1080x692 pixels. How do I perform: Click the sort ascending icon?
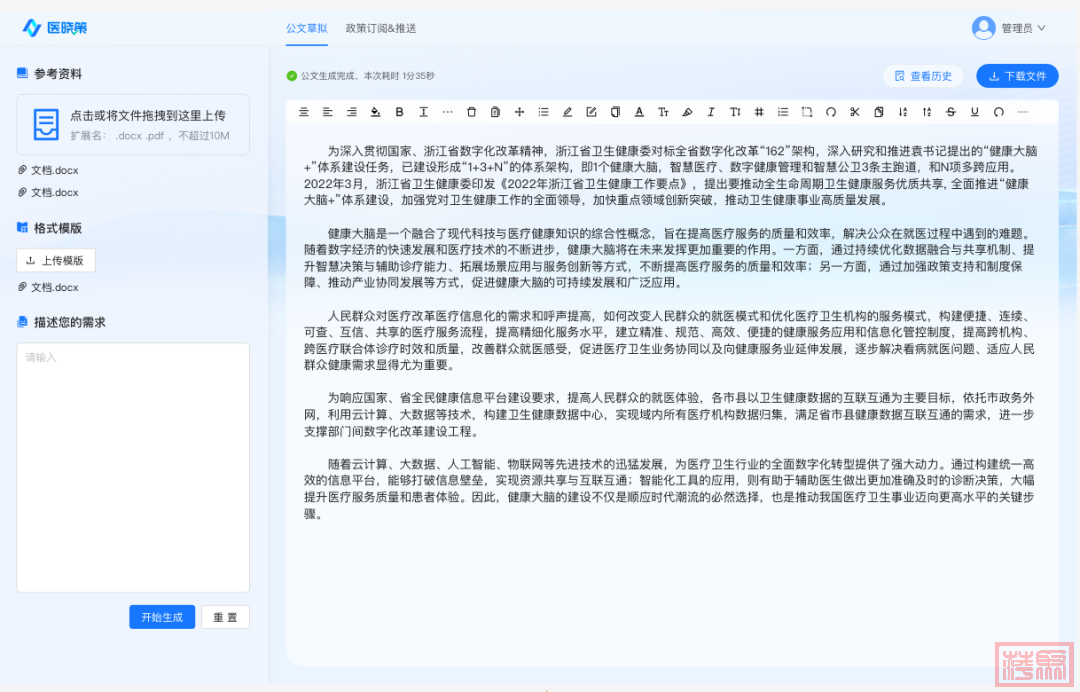point(903,112)
